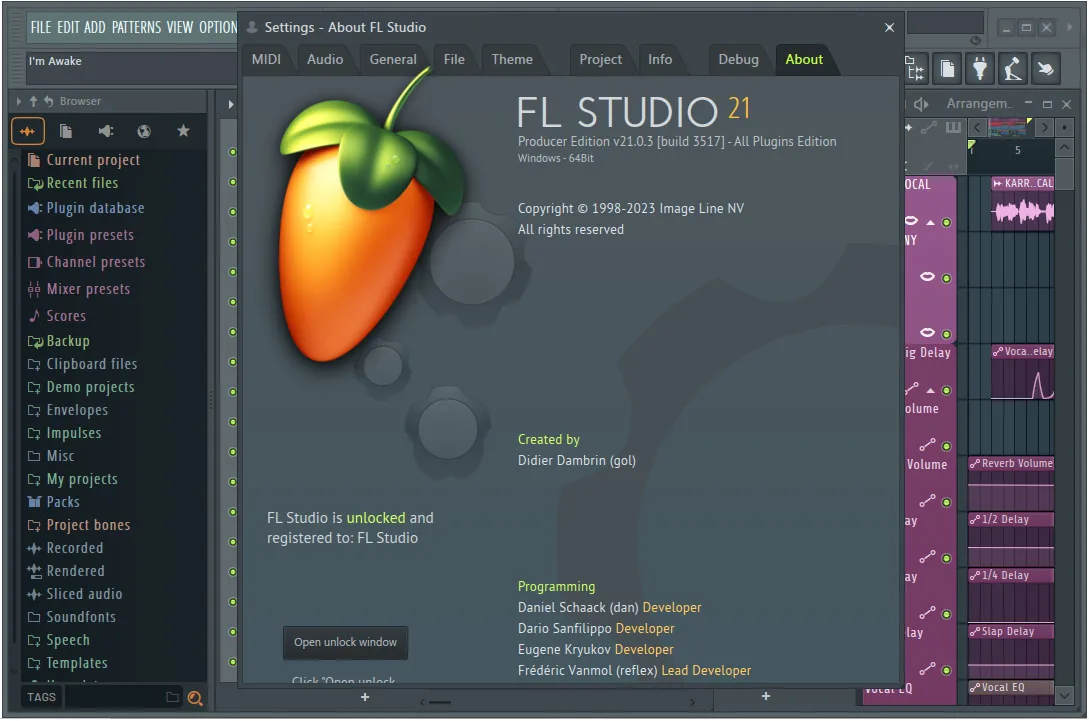Open the files tab icon in Browser
This screenshot has width=1089, height=721.
pyautogui.click(x=66, y=131)
